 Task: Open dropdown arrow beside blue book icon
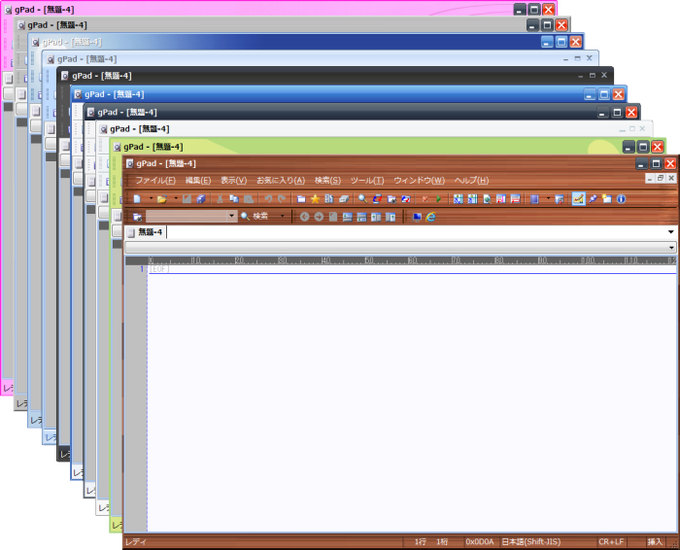548,199
